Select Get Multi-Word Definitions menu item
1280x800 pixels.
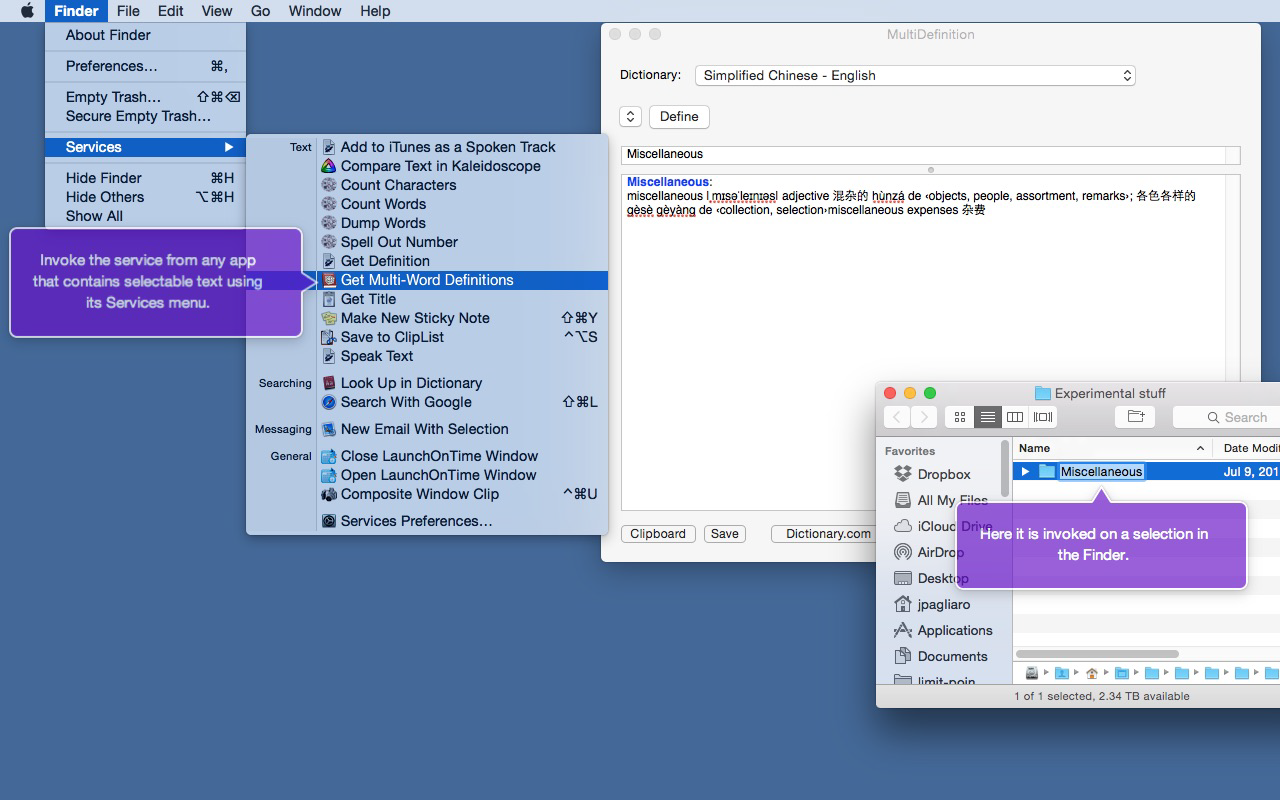click(426, 280)
